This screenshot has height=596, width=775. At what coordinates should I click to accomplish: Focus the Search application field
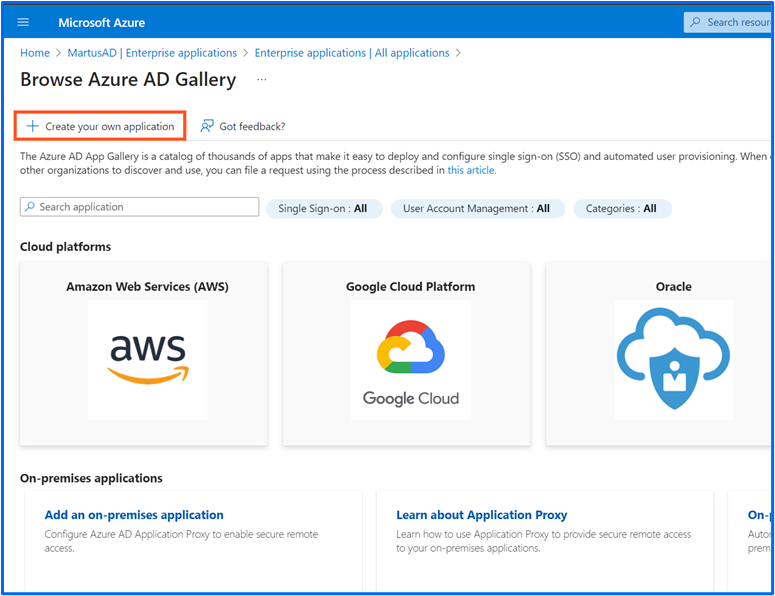tap(139, 207)
